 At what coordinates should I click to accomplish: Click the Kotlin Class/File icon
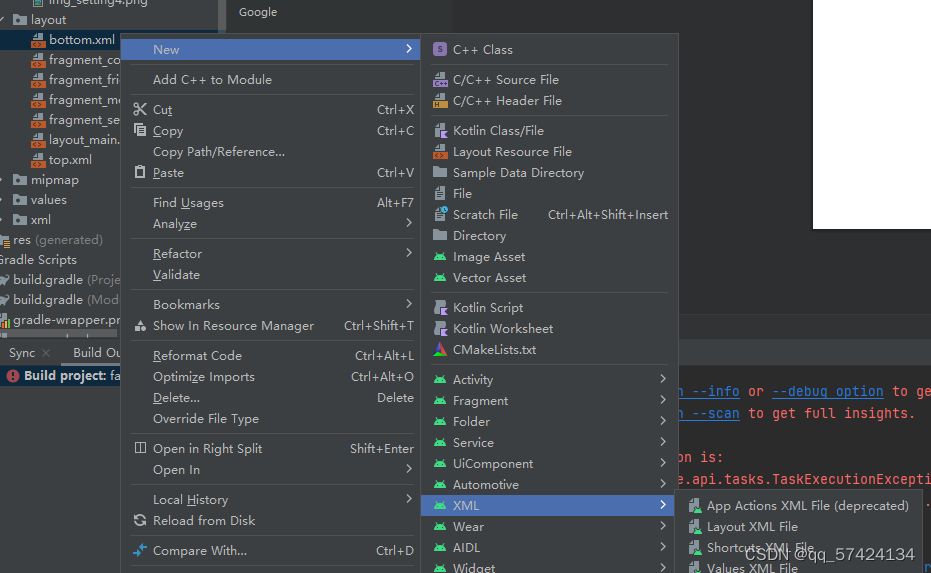(x=440, y=131)
